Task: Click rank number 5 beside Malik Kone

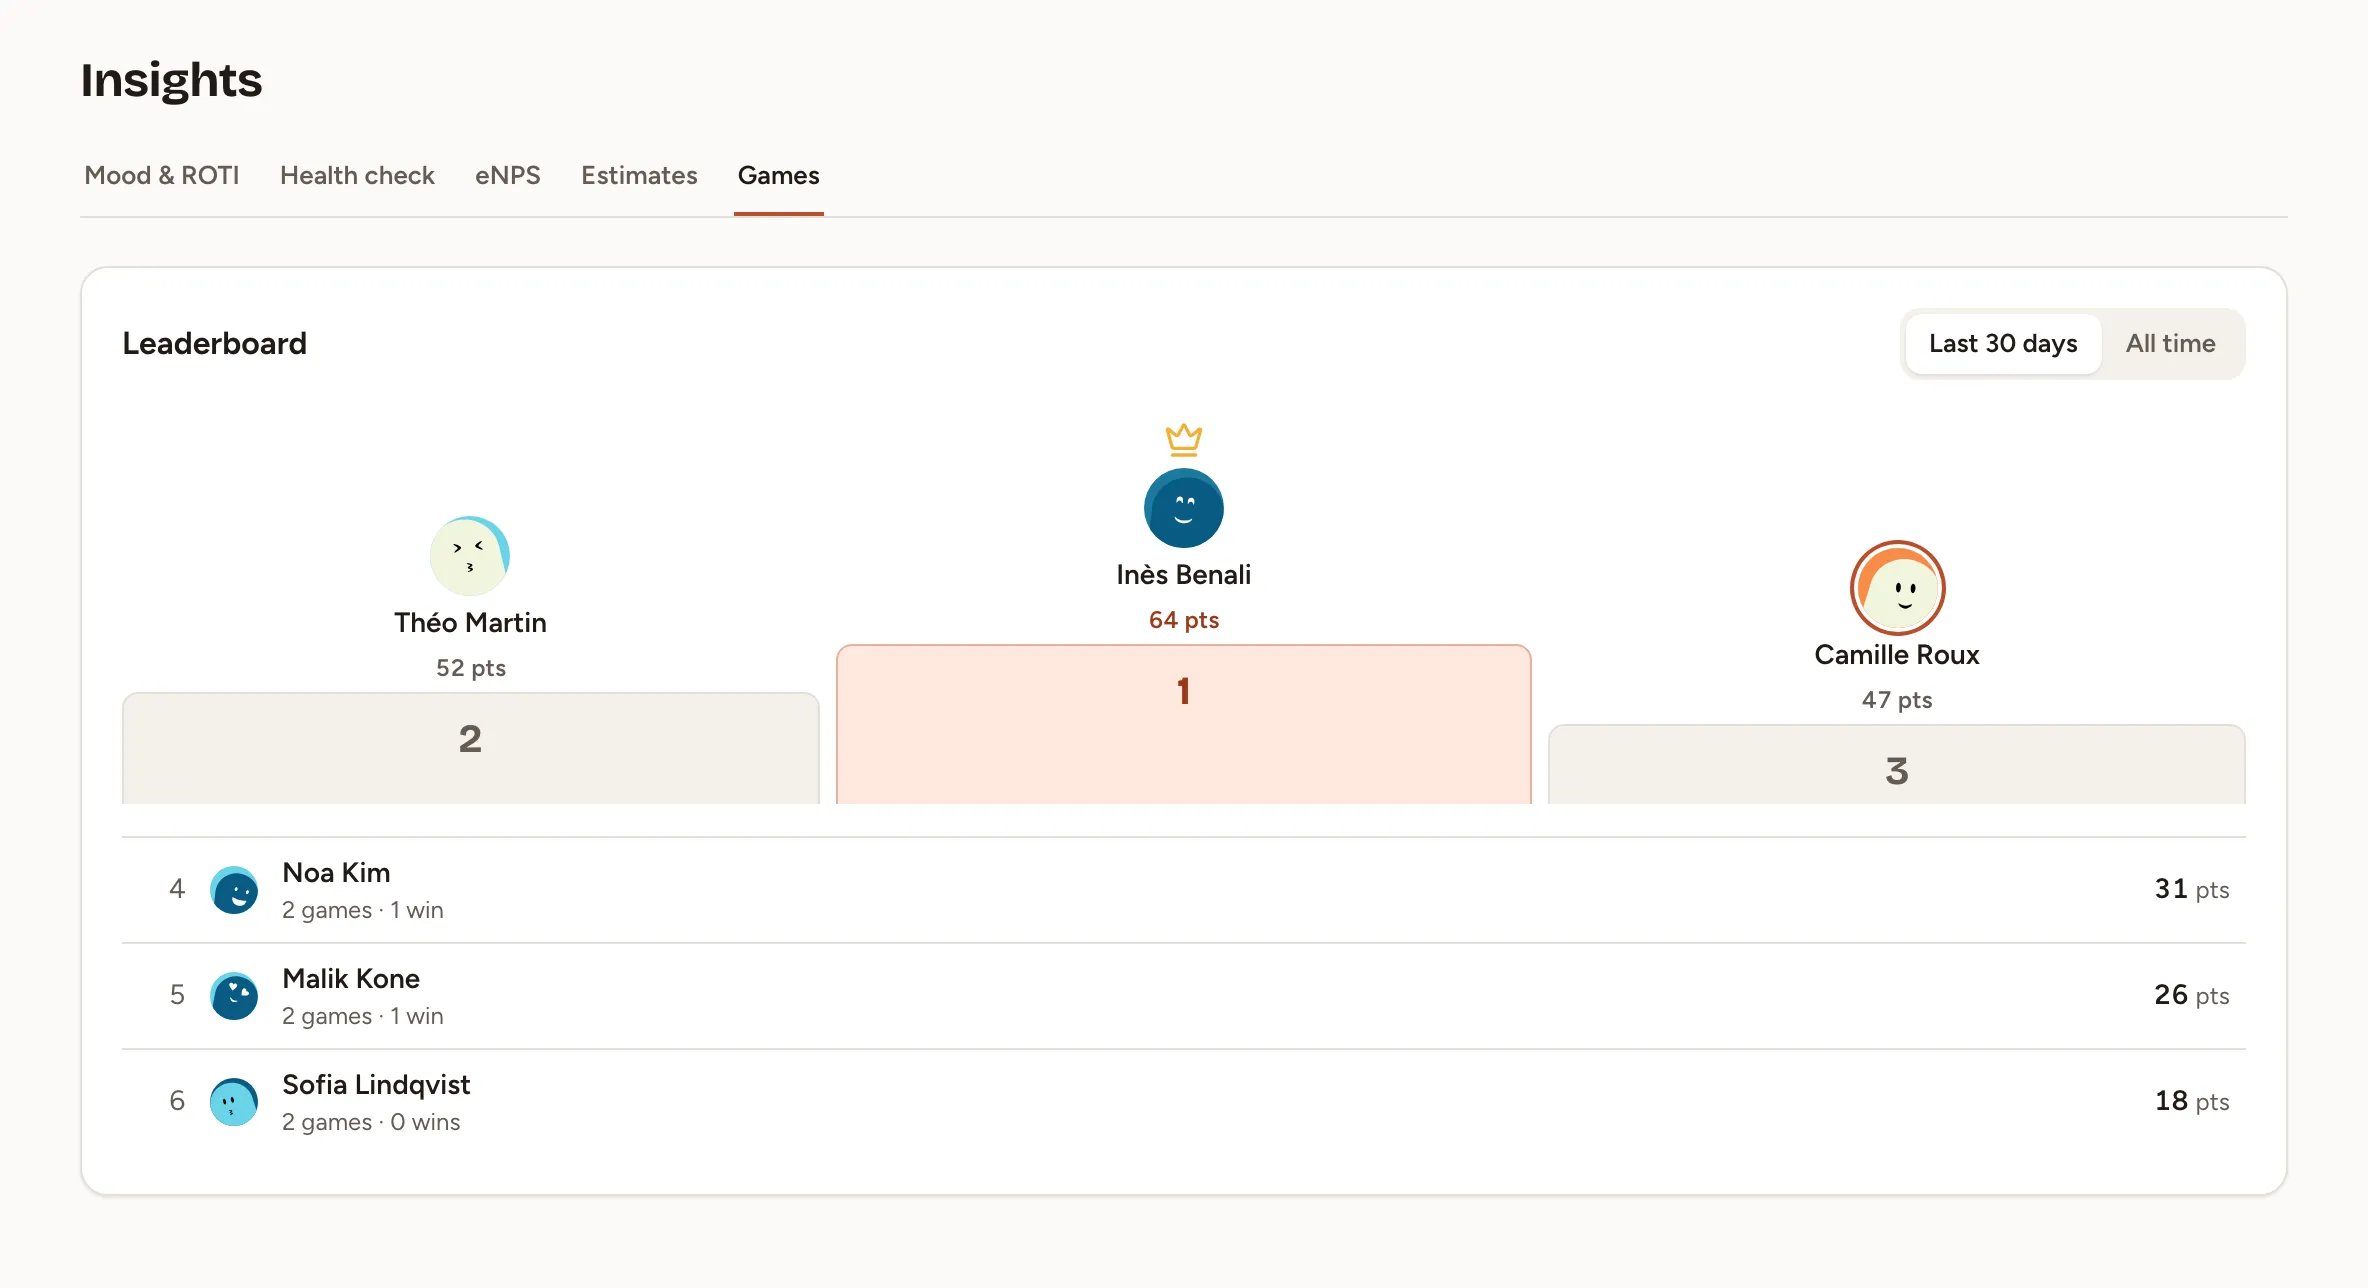Action: coord(177,995)
